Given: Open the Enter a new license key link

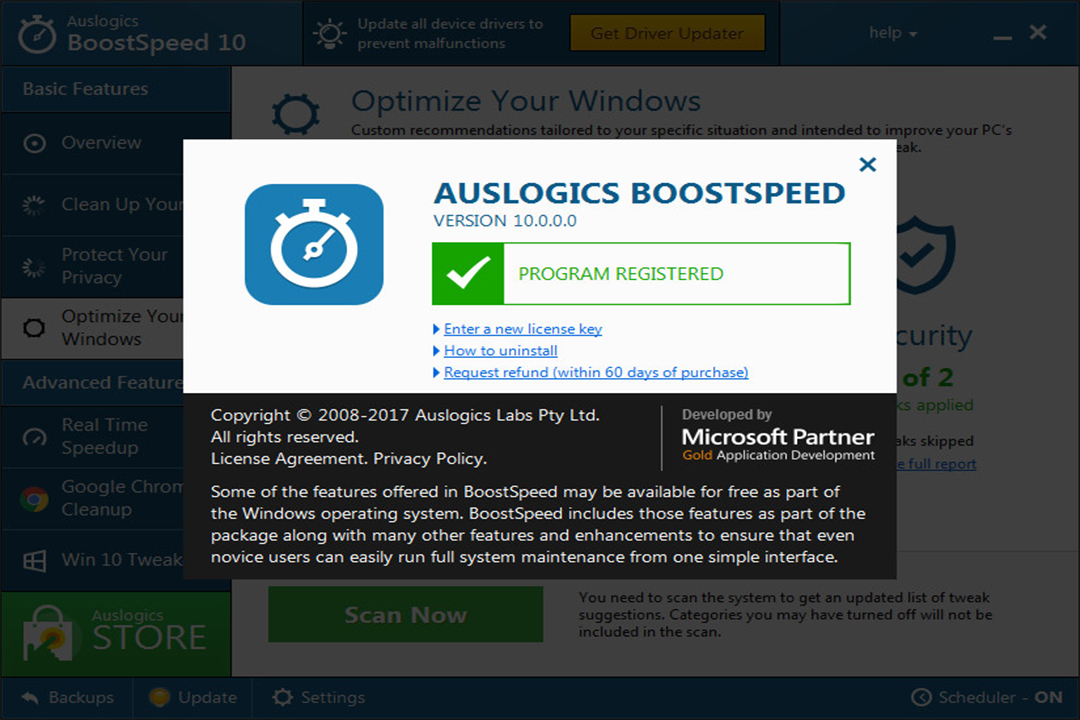Looking at the screenshot, I should pos(523,329).
